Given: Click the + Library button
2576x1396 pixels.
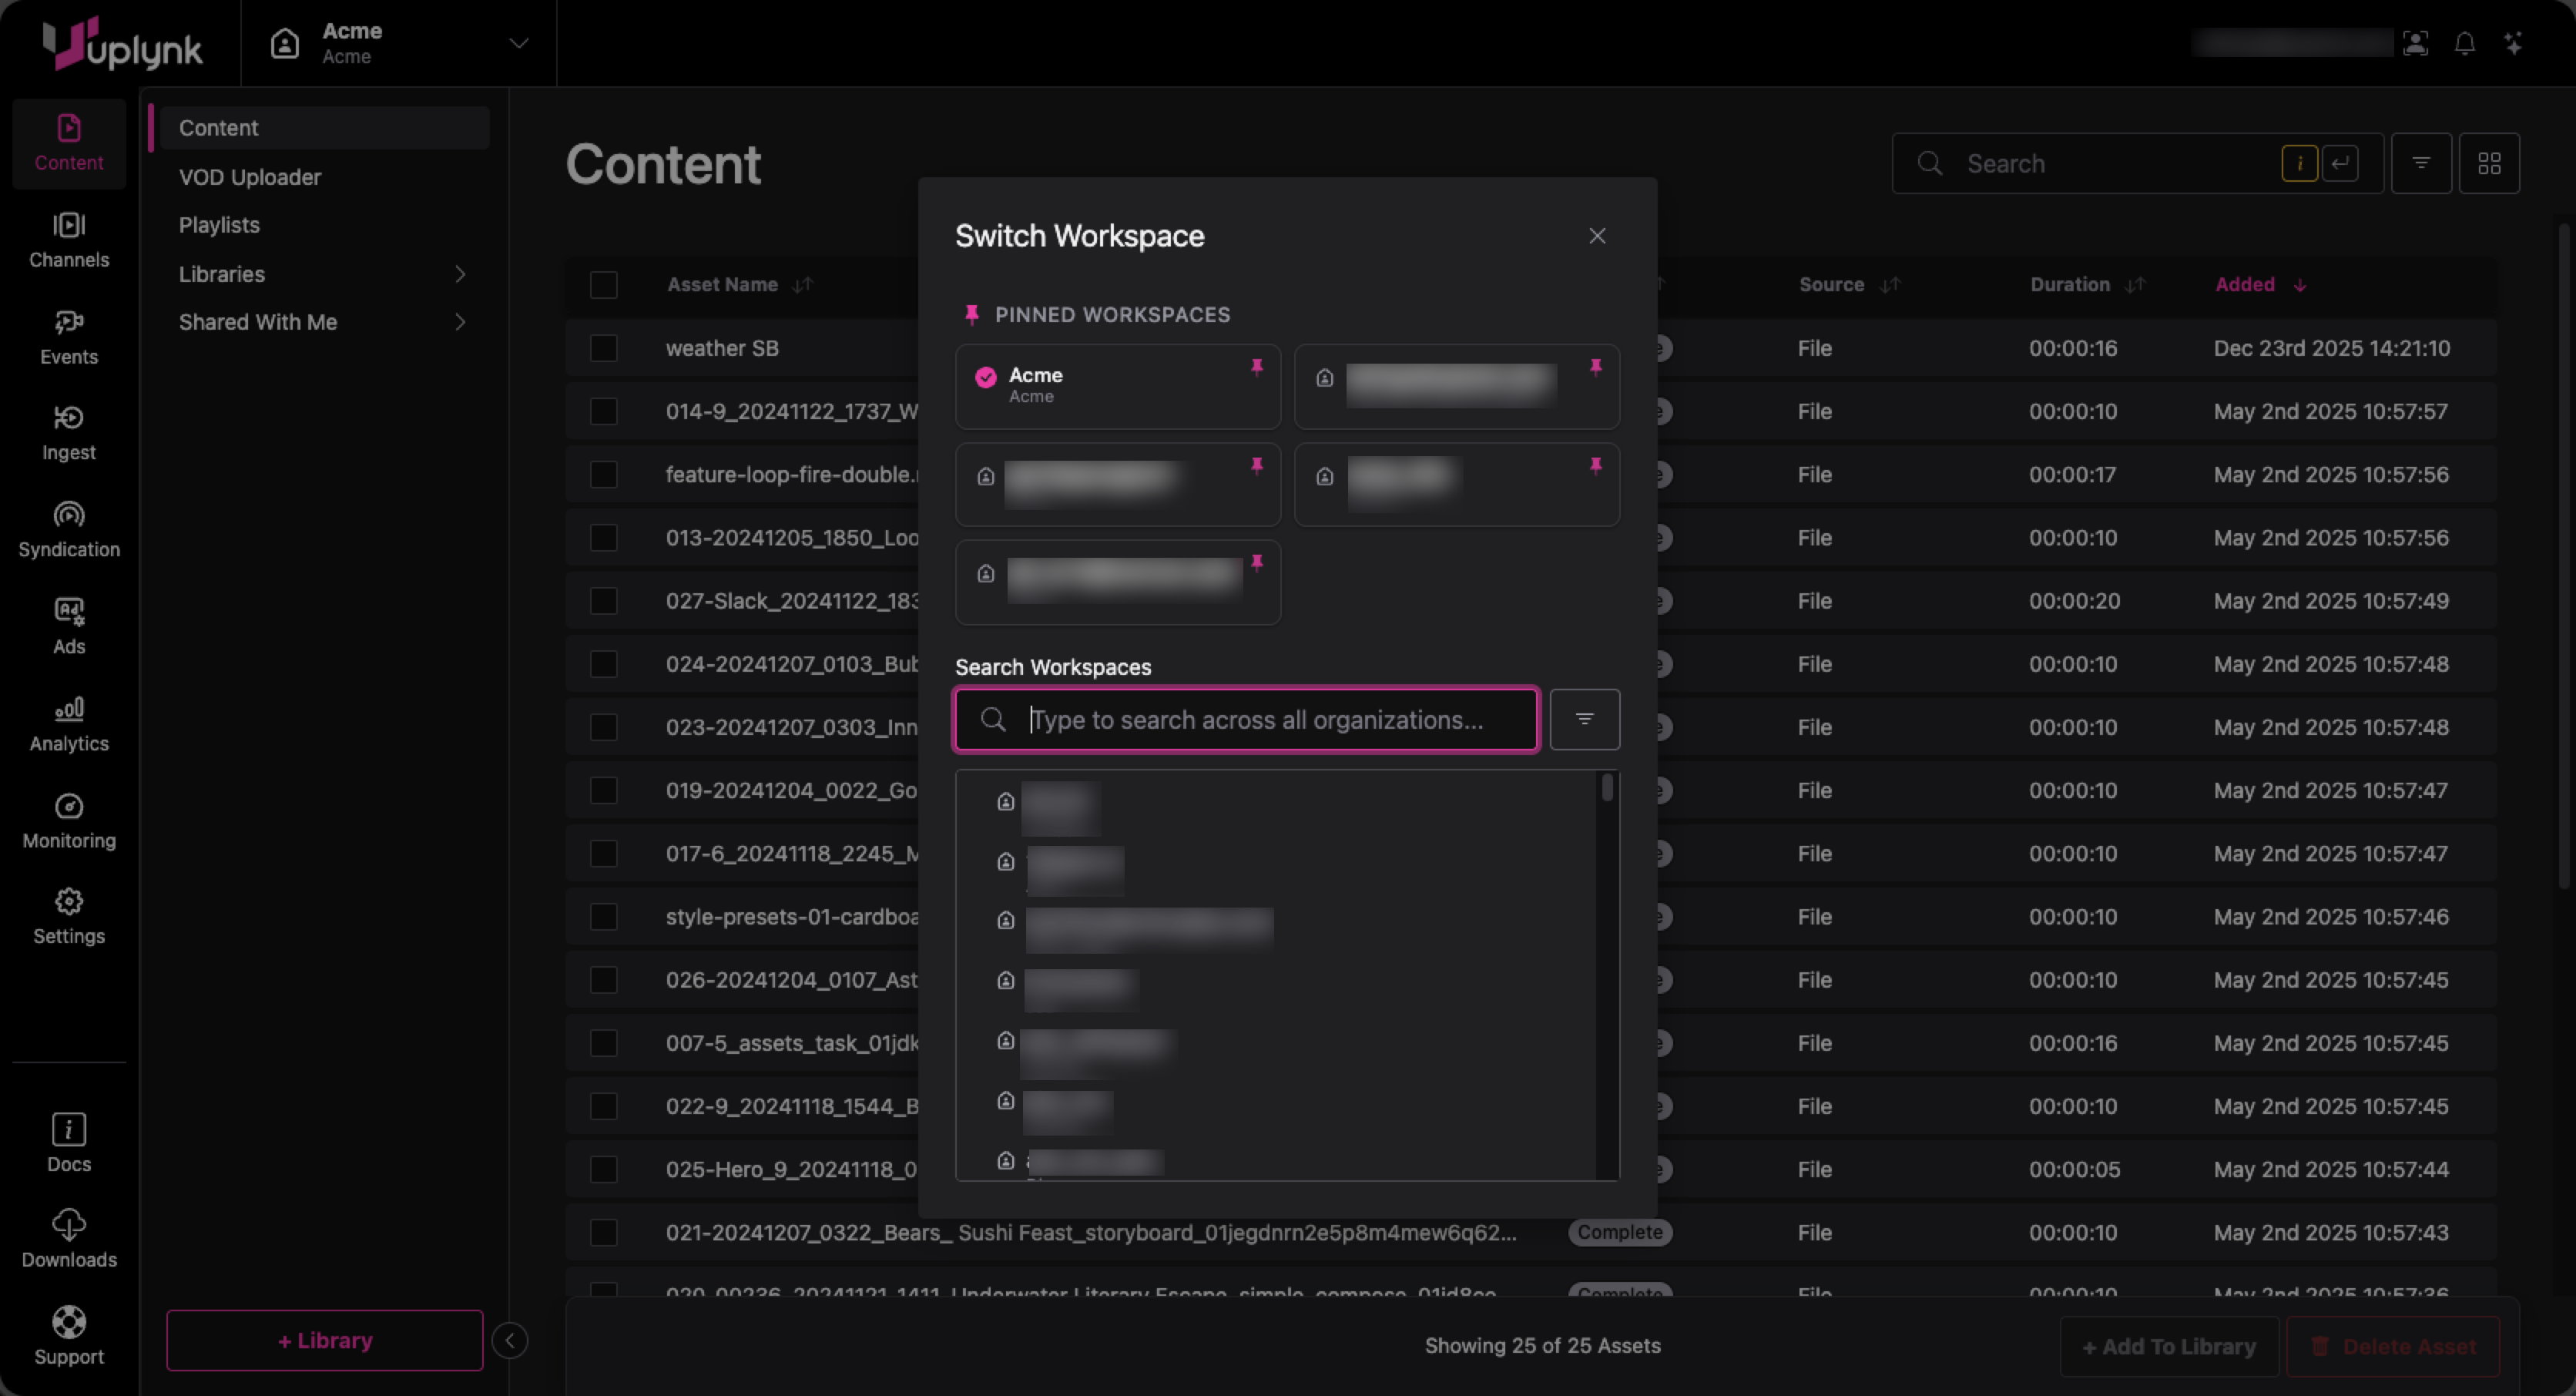Looking at the screenshot, I should tap(324, 1340).
